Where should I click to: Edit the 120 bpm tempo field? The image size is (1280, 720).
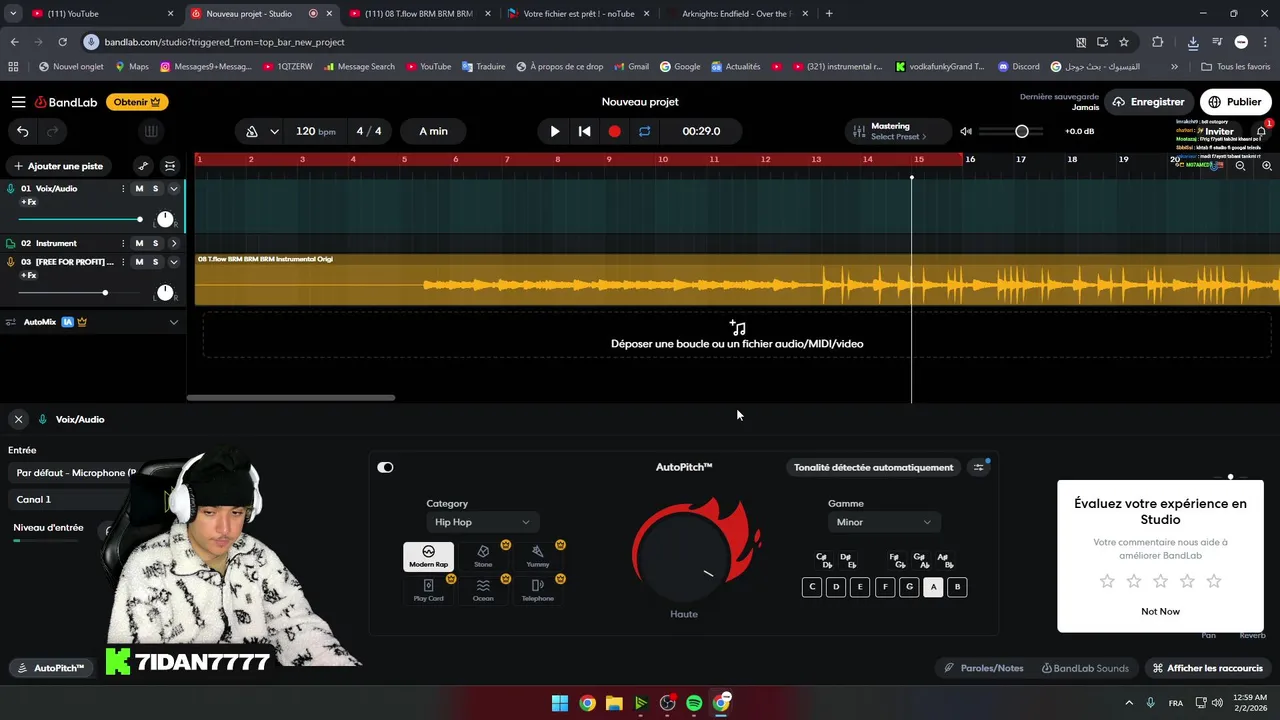click(315, 131)
